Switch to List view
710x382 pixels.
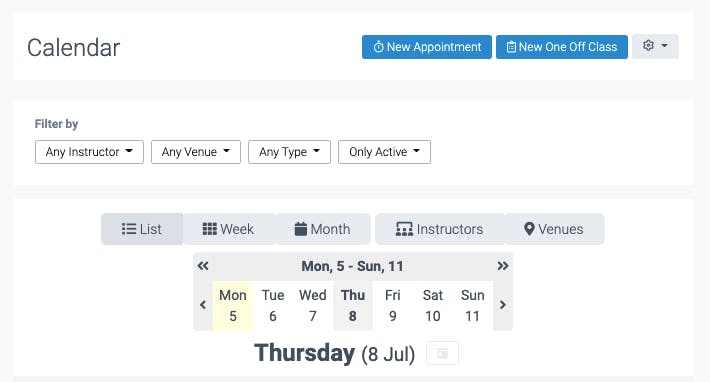click(x=142, y=229)
